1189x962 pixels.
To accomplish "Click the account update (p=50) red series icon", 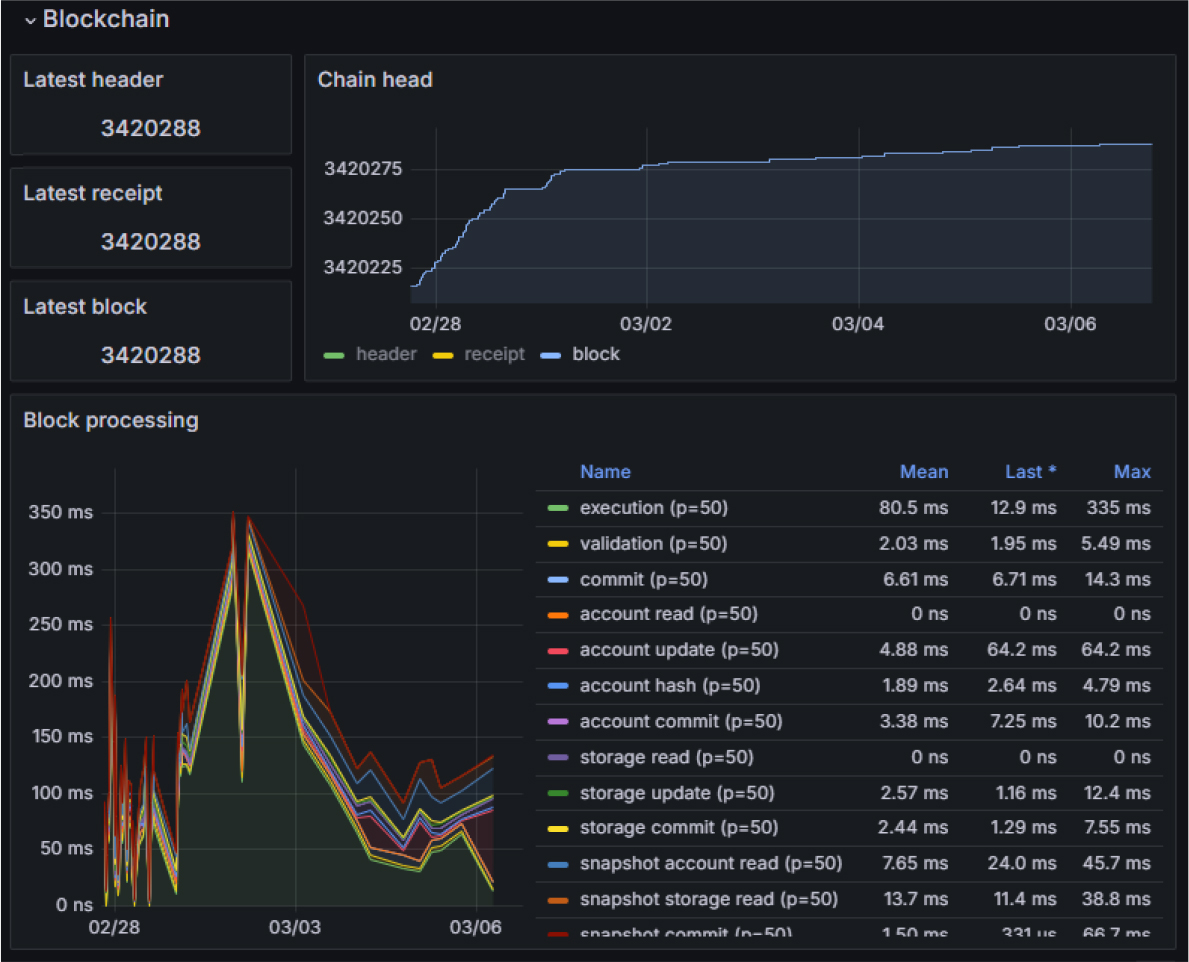I will [558, 651].
